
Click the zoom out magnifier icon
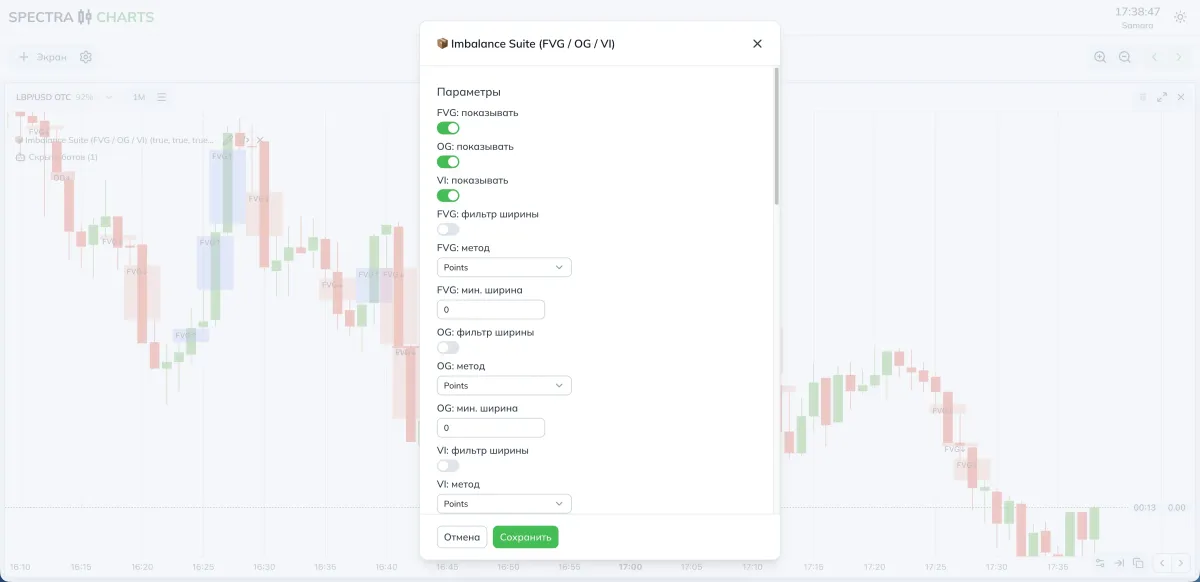click(1125, 56)
